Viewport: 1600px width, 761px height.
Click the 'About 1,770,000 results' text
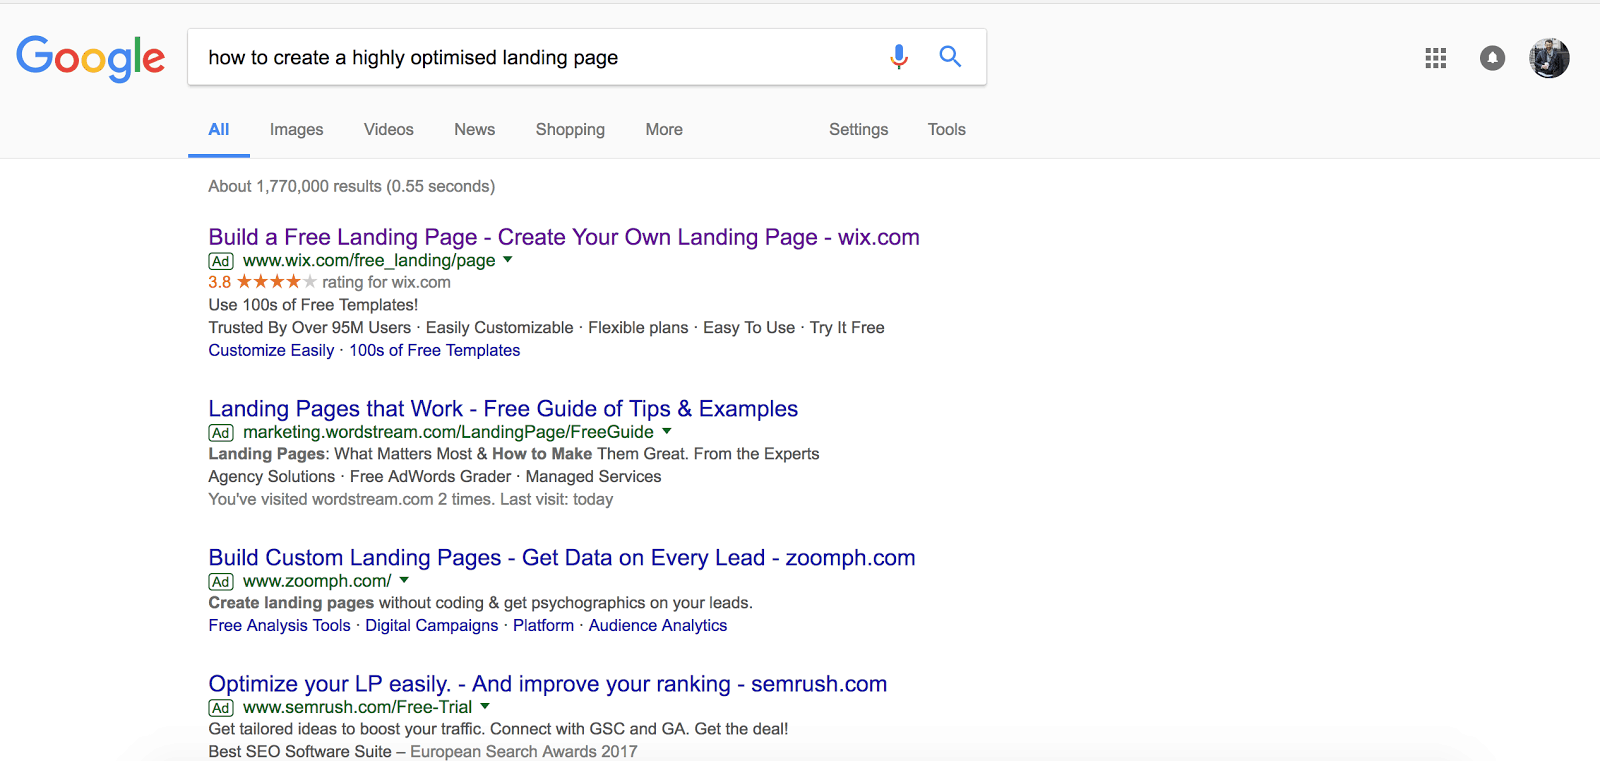click(352, 186)
